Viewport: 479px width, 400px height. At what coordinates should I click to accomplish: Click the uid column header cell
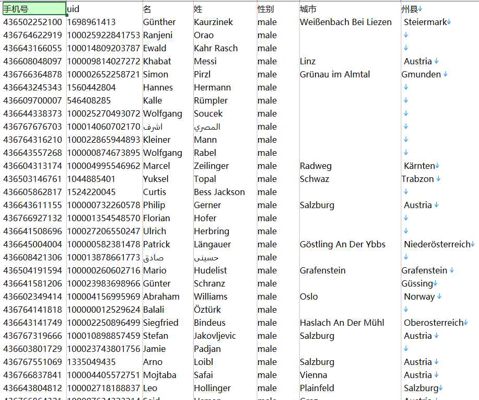(x=104, y=9)
